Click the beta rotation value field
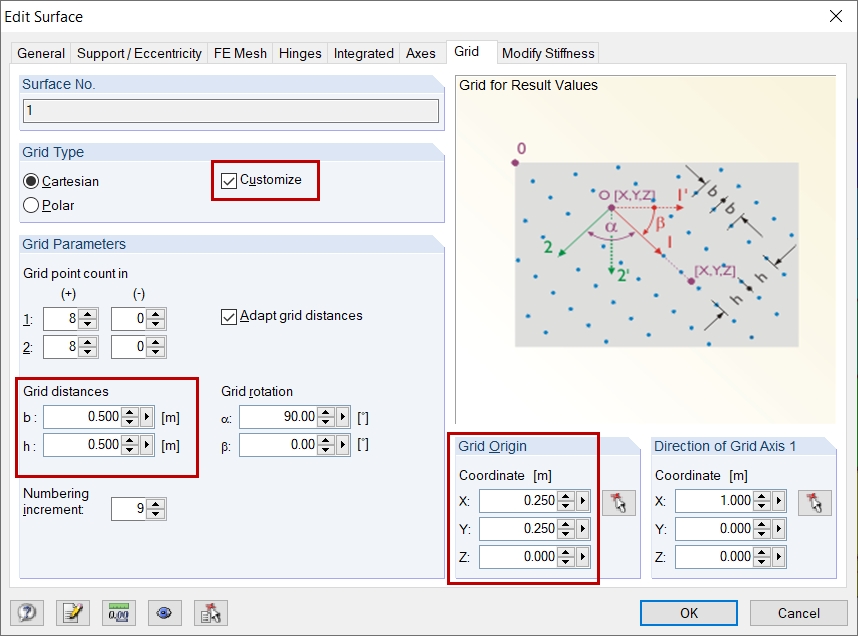858x636 pixels. tap(278, 444)
